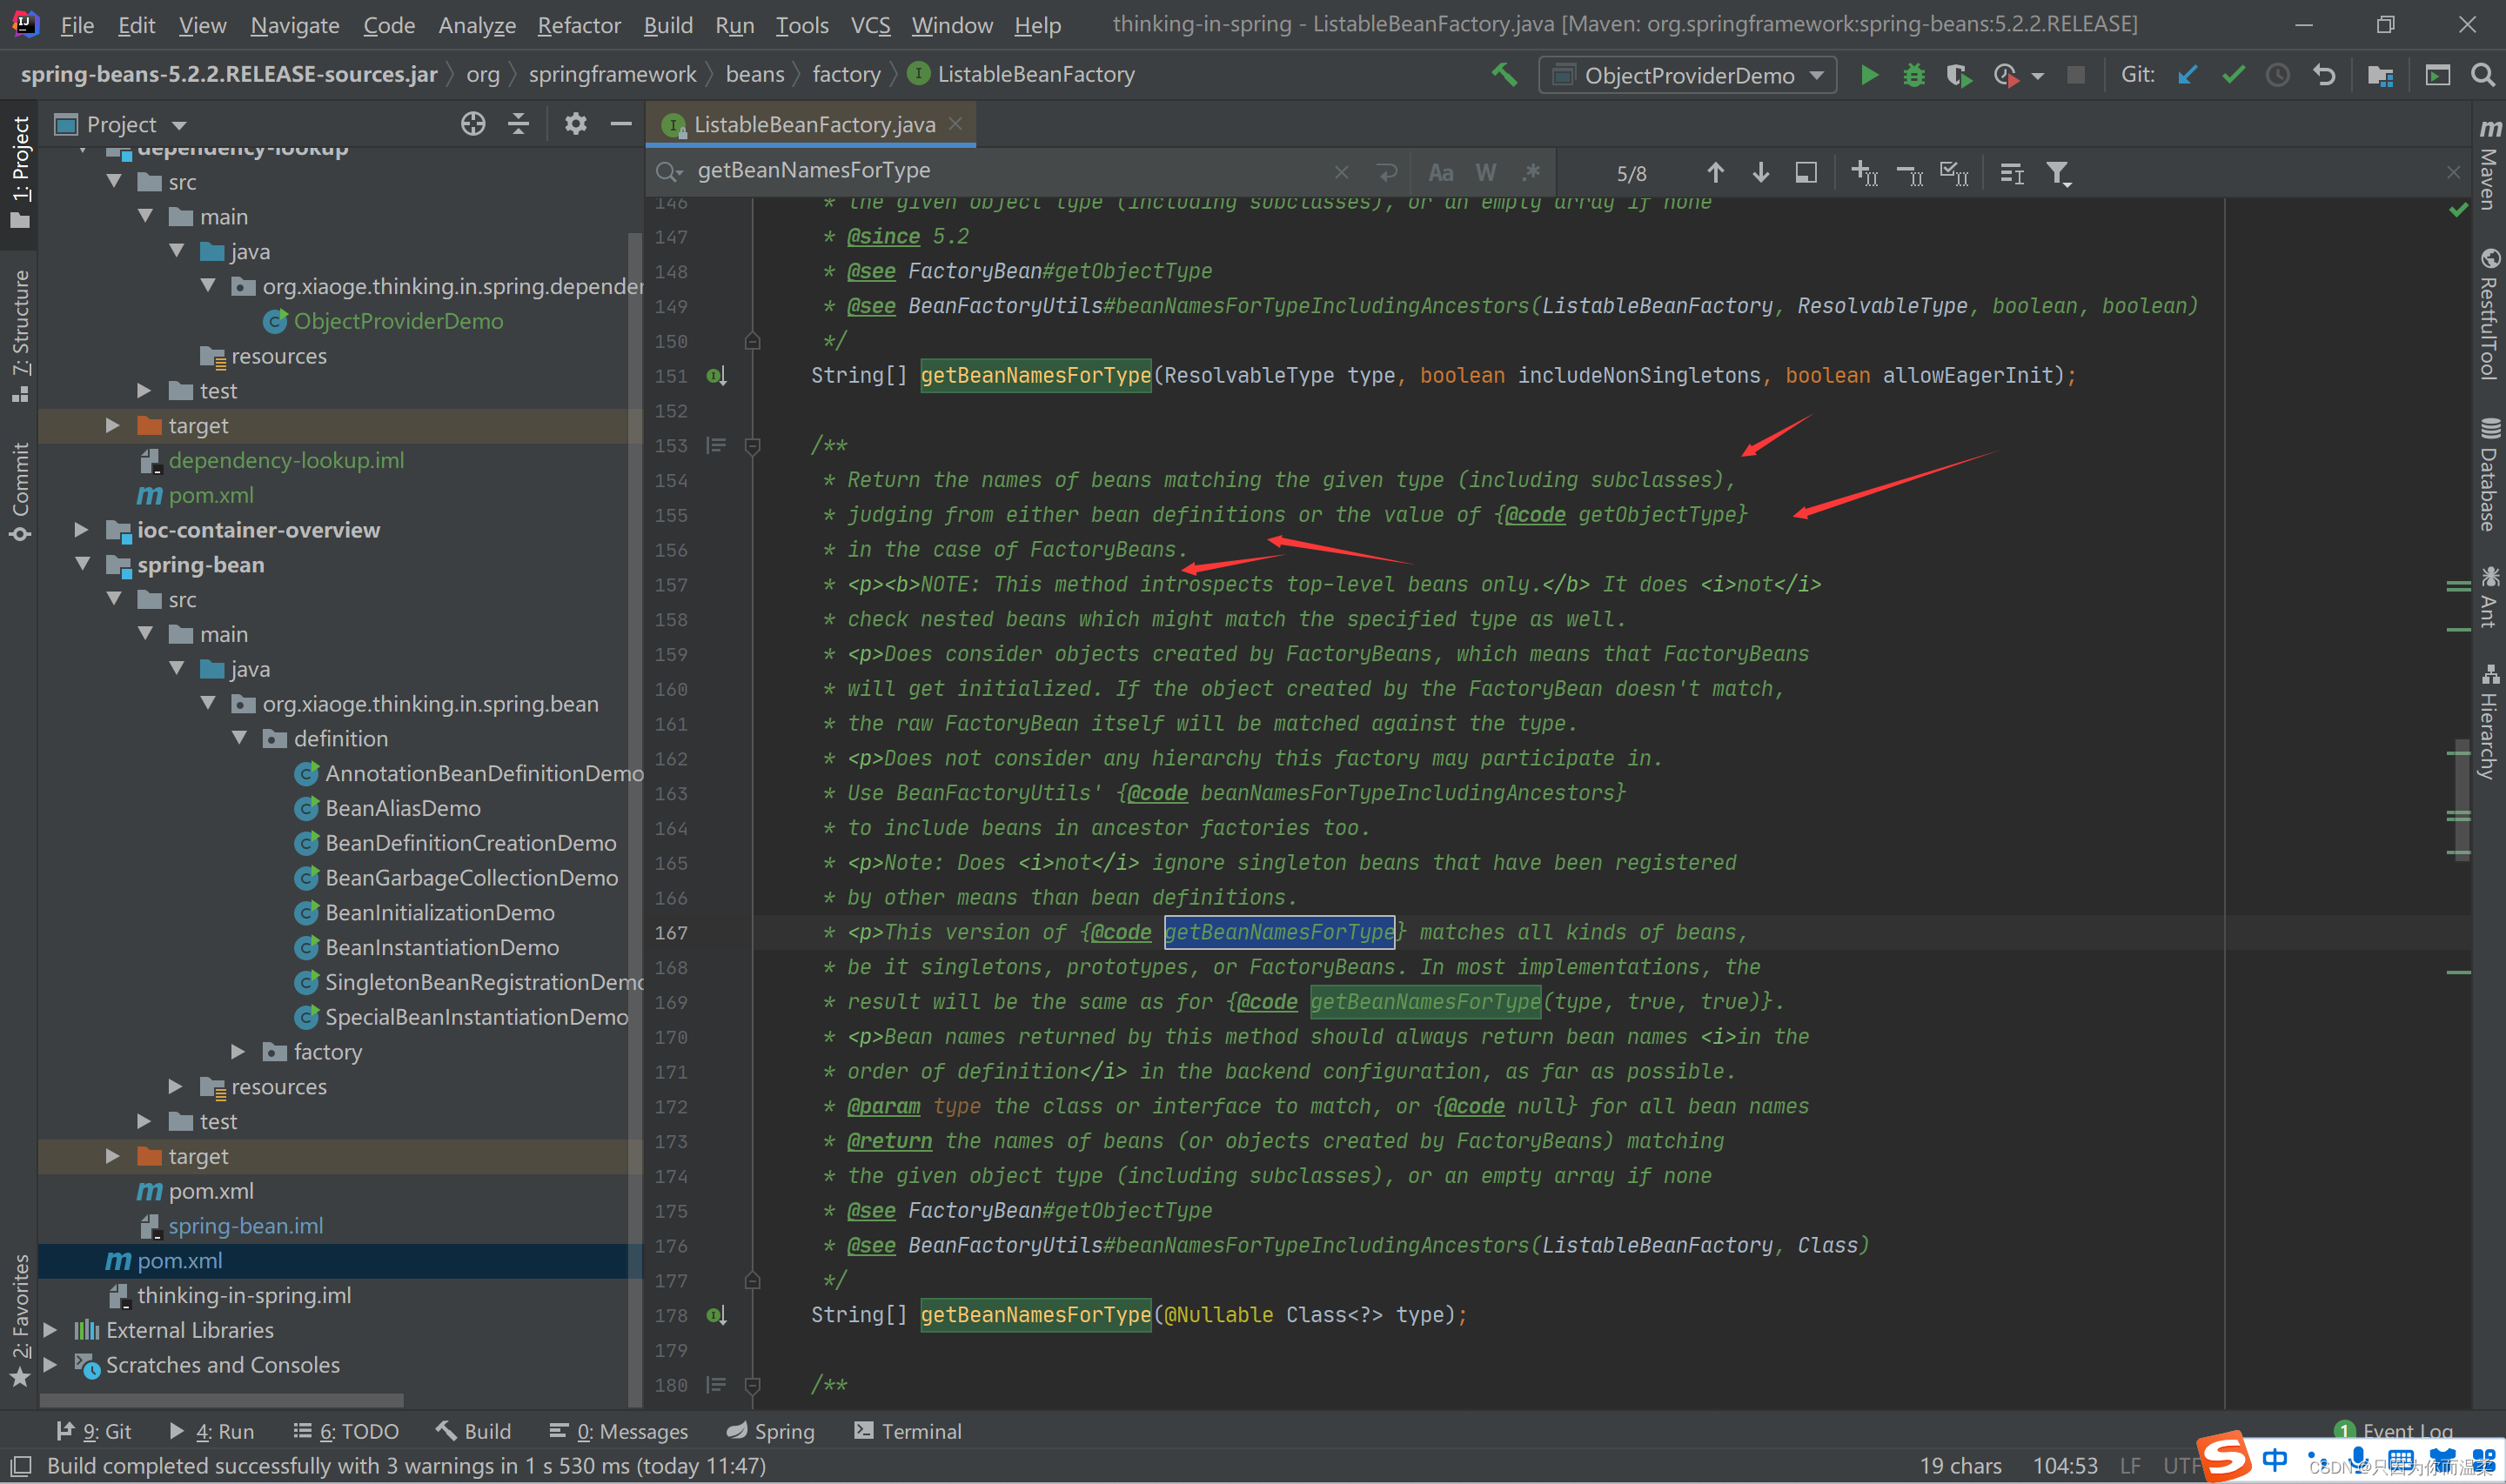The height and width of the screenshot is (1484, 2506).
Task: Open the Refactor menu
Action: (579, 25)
